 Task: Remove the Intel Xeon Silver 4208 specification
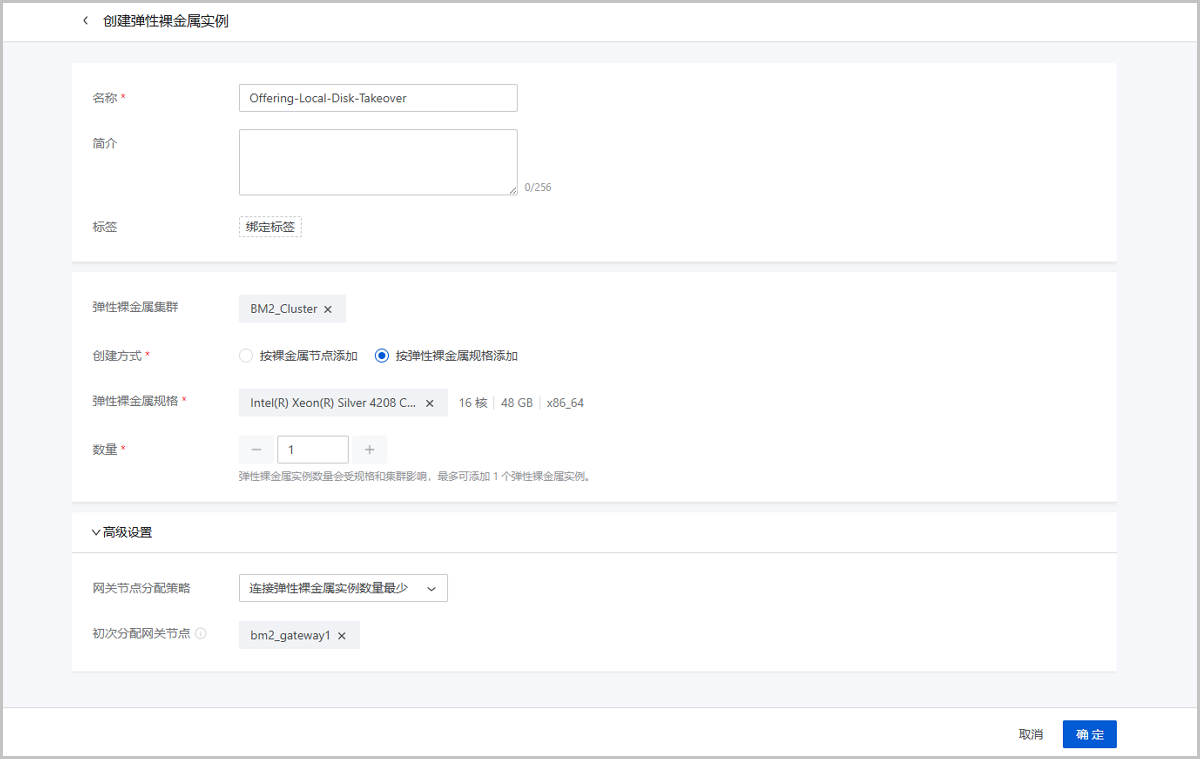click(430, 403)
